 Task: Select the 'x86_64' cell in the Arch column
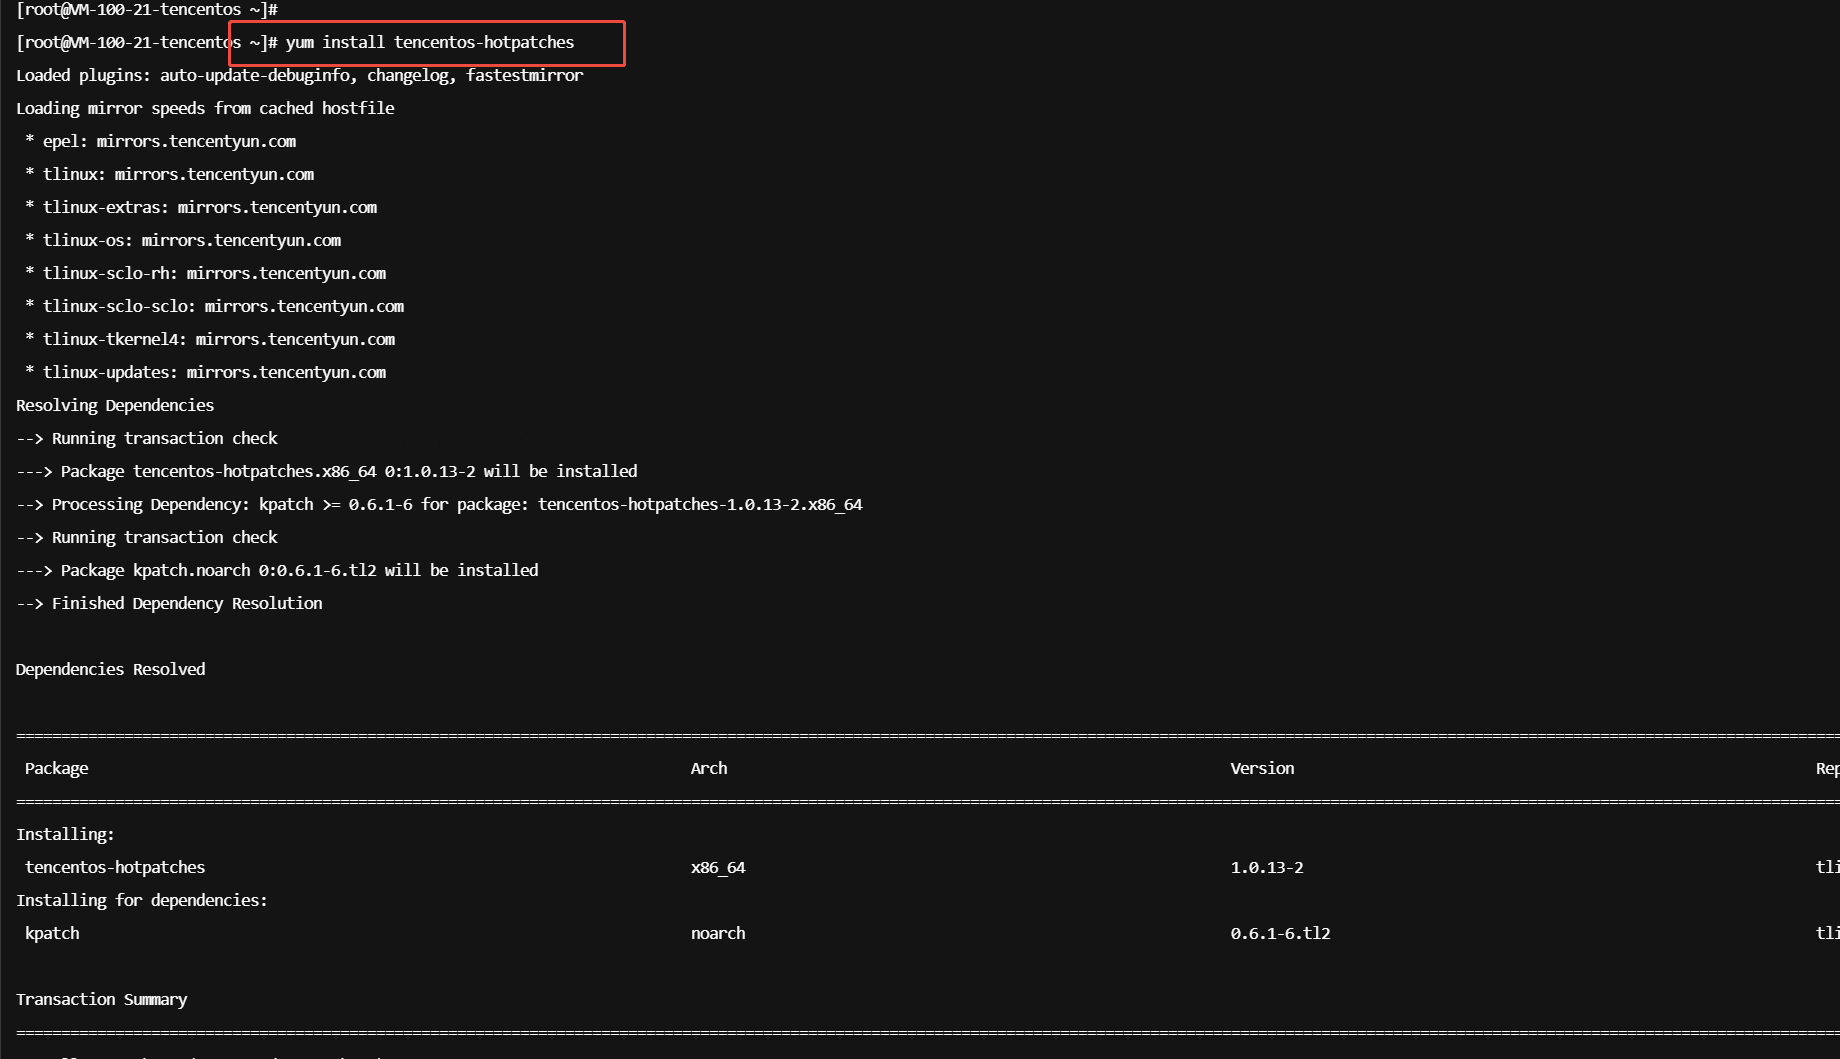[718, 867]
